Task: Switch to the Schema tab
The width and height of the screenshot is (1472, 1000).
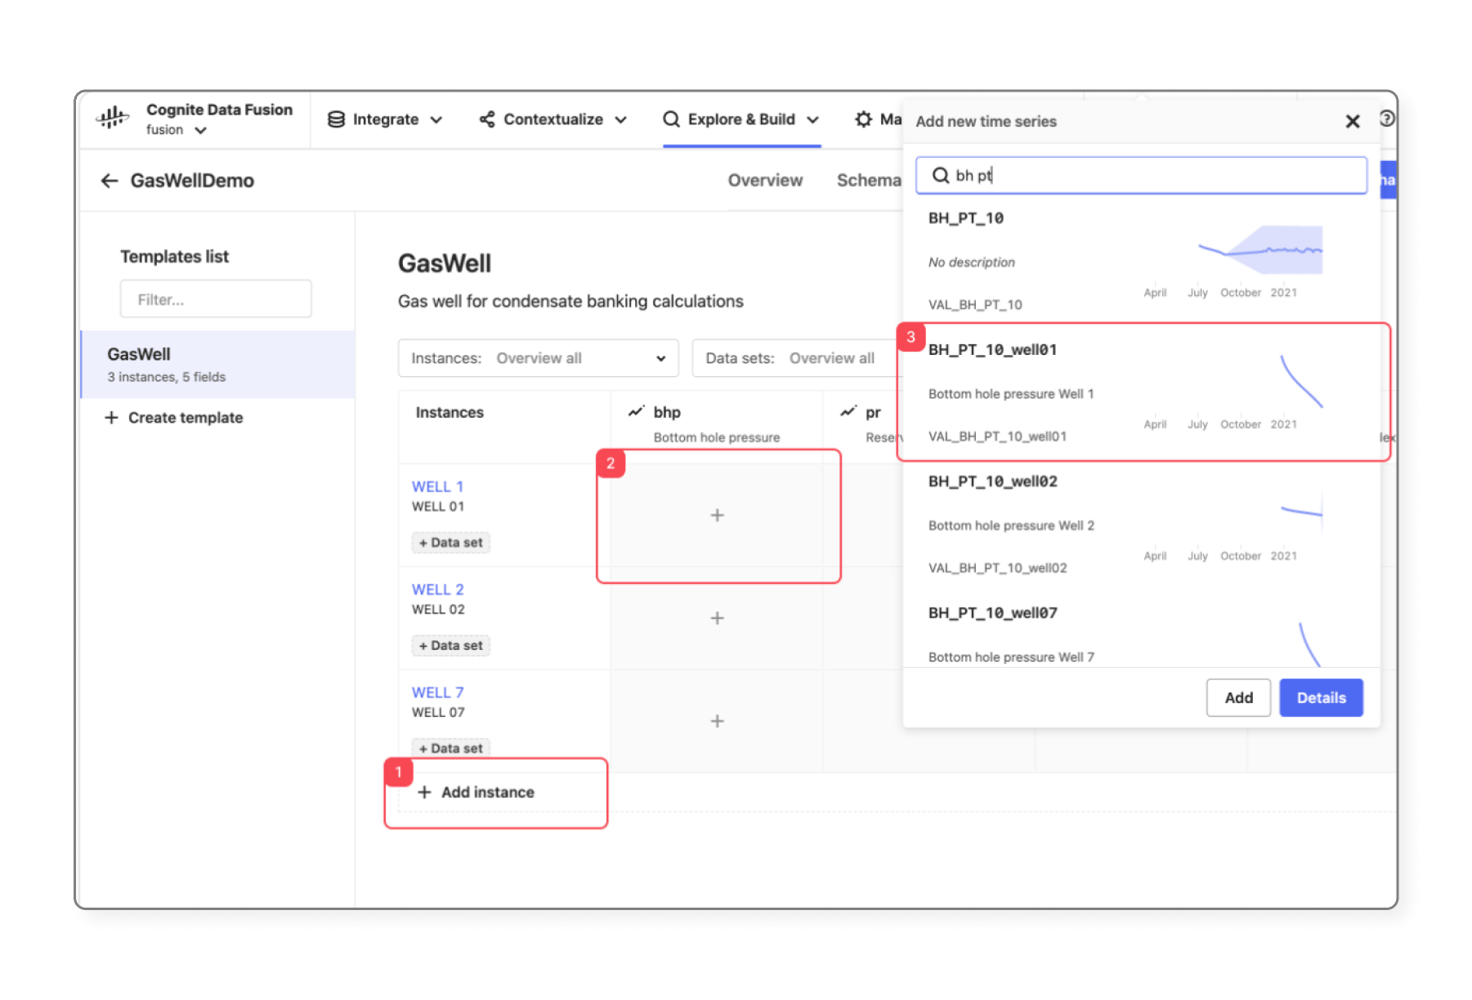Action: click(x=869, y=180)
